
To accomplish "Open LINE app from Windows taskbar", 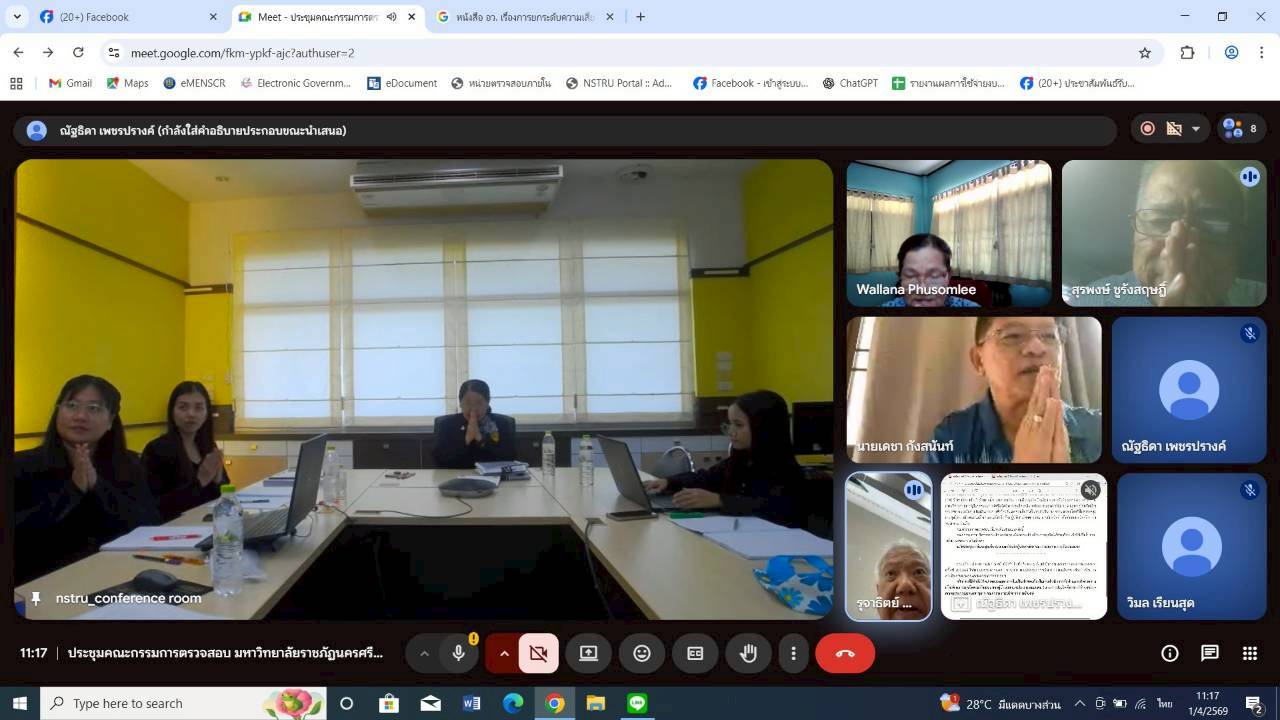I will [637, 703].
